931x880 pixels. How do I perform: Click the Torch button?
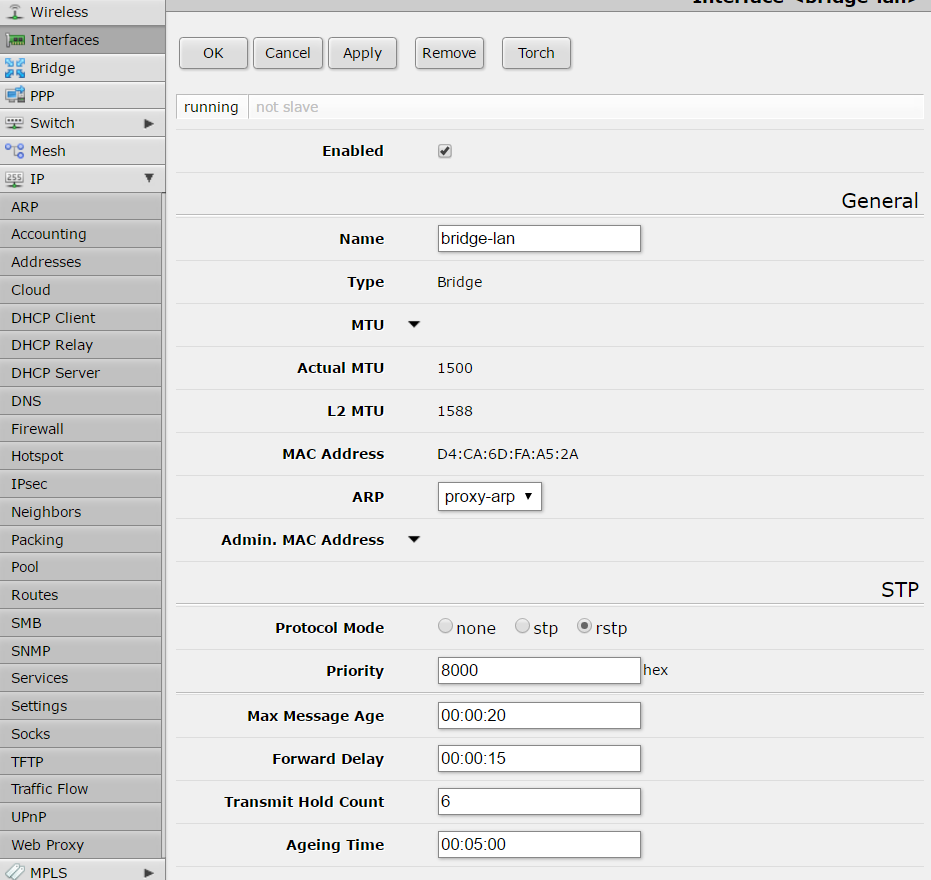(536, 53)
